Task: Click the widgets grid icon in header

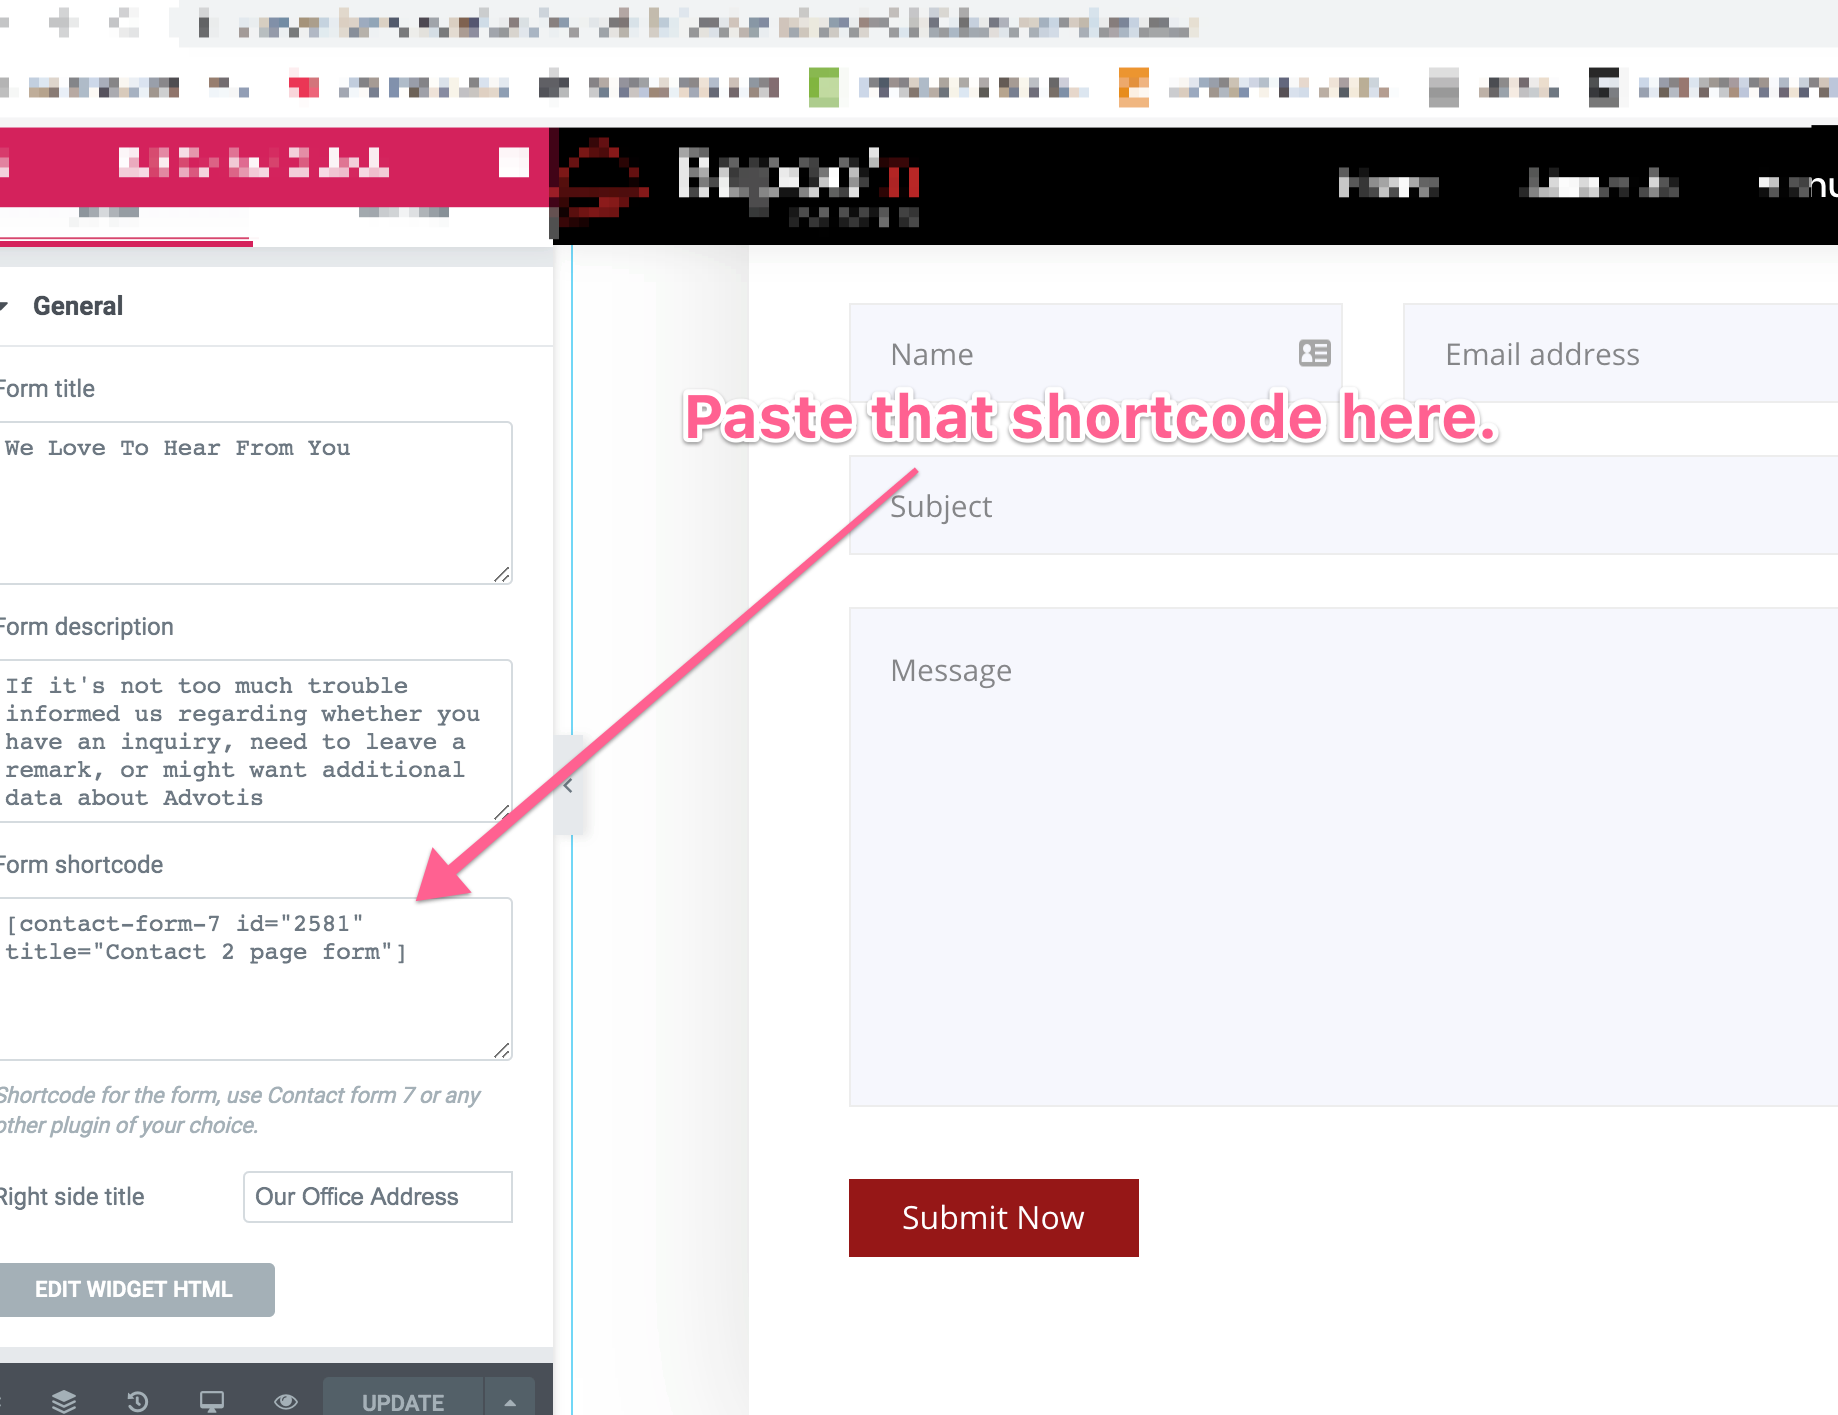Action: (513, 163)
